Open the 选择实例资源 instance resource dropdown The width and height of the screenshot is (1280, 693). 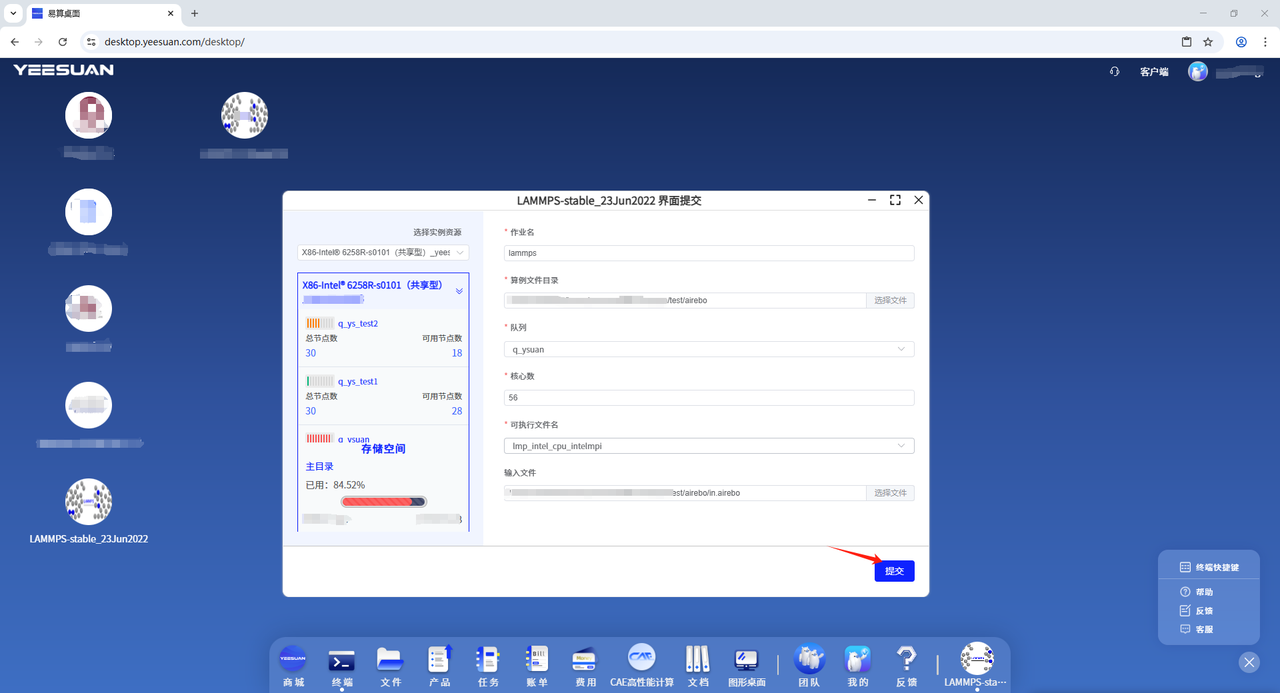[x=383, y=253]
